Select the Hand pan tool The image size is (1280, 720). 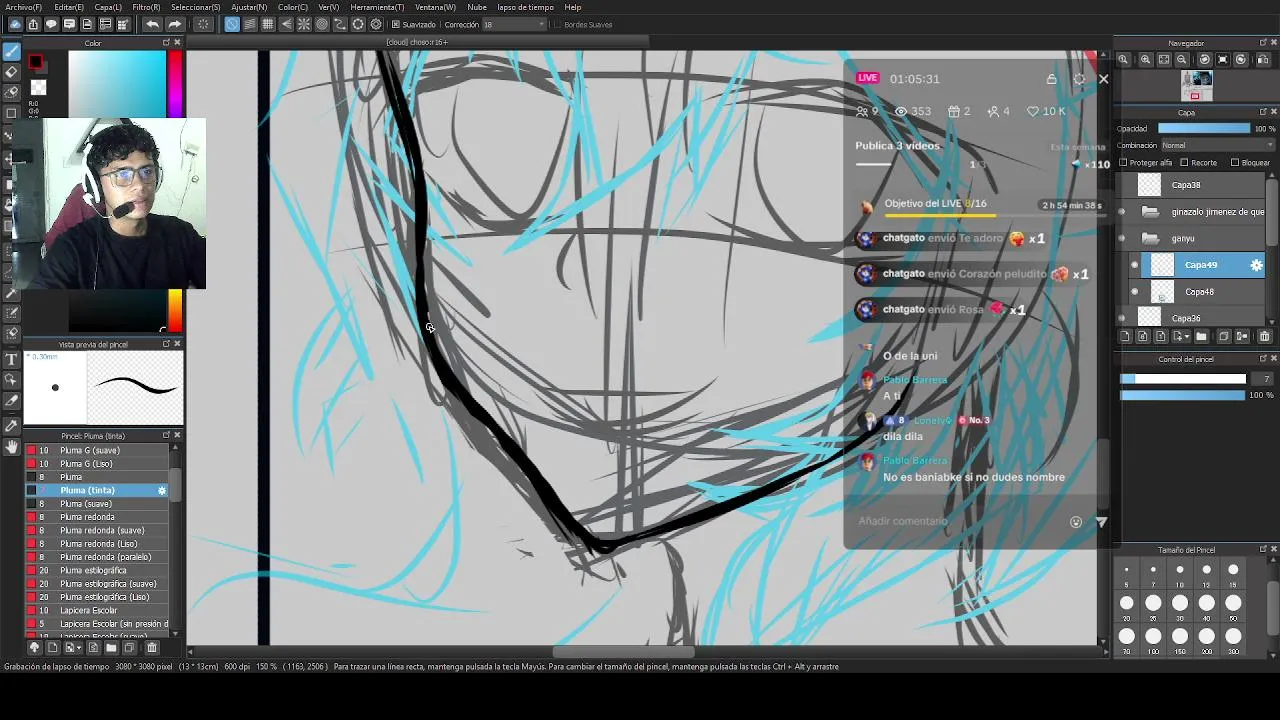11,447
